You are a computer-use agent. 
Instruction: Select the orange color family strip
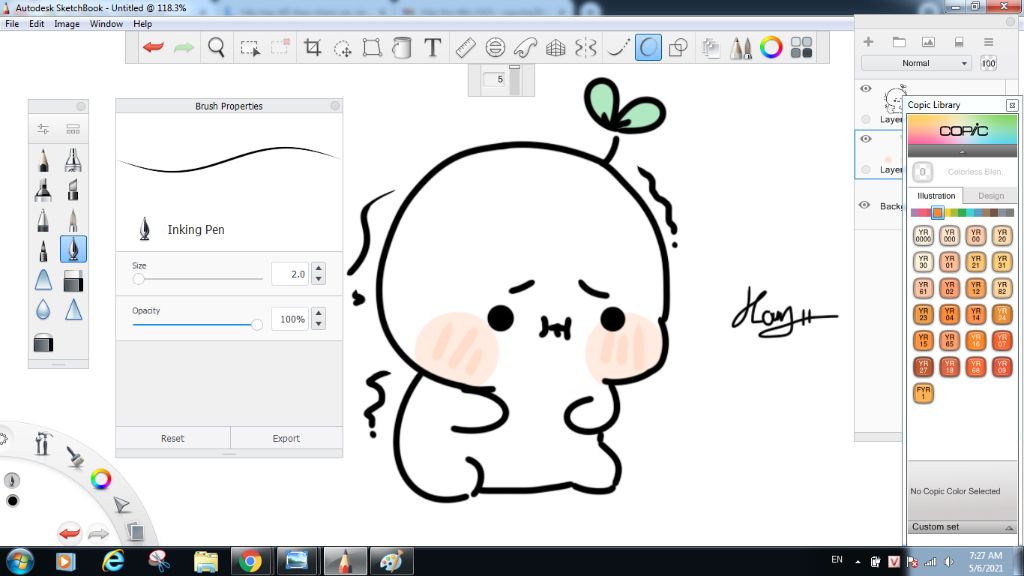click(937, 213)
